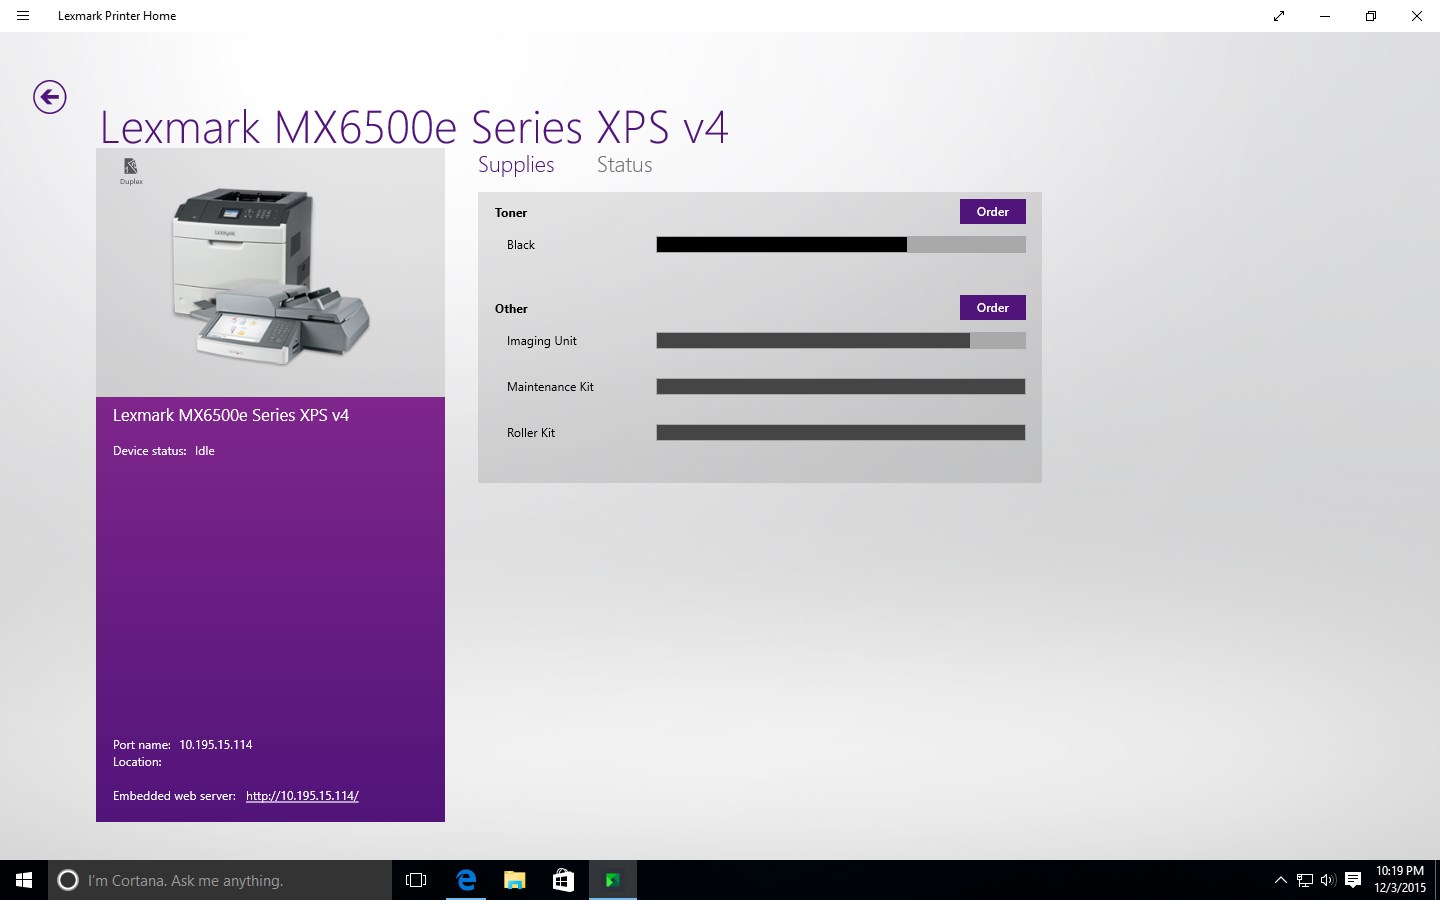The image size is (1440, 900).
Task: Open Task View from taskbar
Action: (416, 880)
